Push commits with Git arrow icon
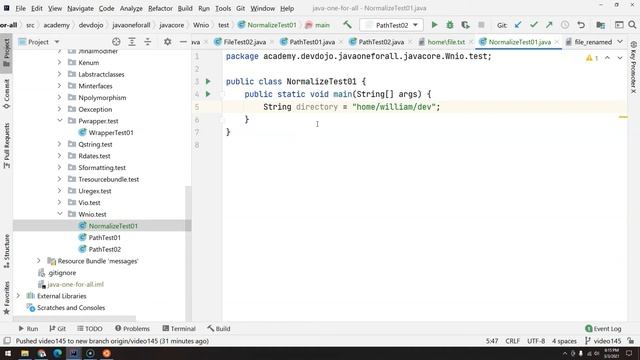 click(x=549, y=25)
